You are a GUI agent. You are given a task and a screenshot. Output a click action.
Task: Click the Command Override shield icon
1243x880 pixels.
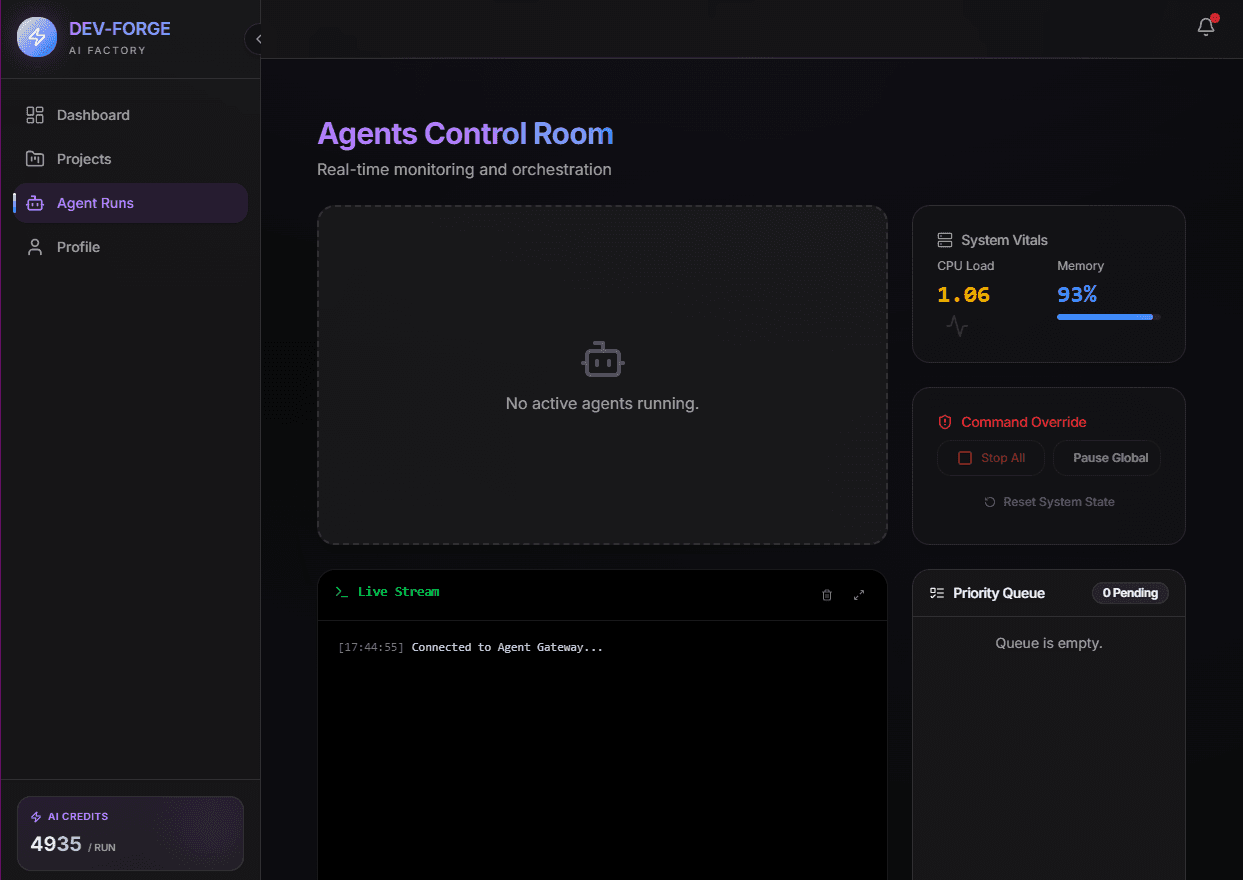click(945, 422)
